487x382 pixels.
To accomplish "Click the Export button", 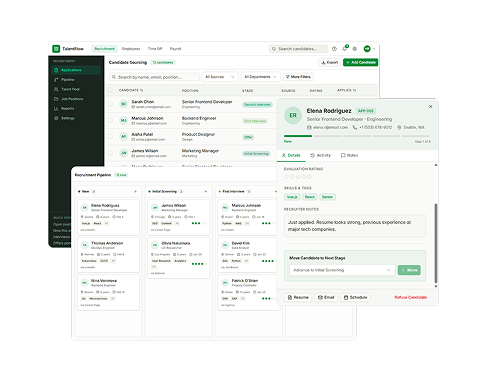I will (x=330, y=62).
